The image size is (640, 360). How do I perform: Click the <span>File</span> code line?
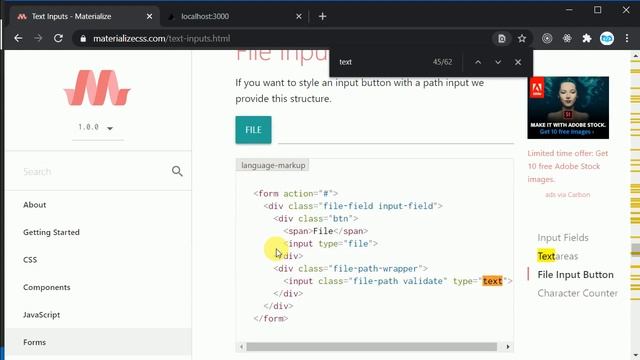point(326,231)
